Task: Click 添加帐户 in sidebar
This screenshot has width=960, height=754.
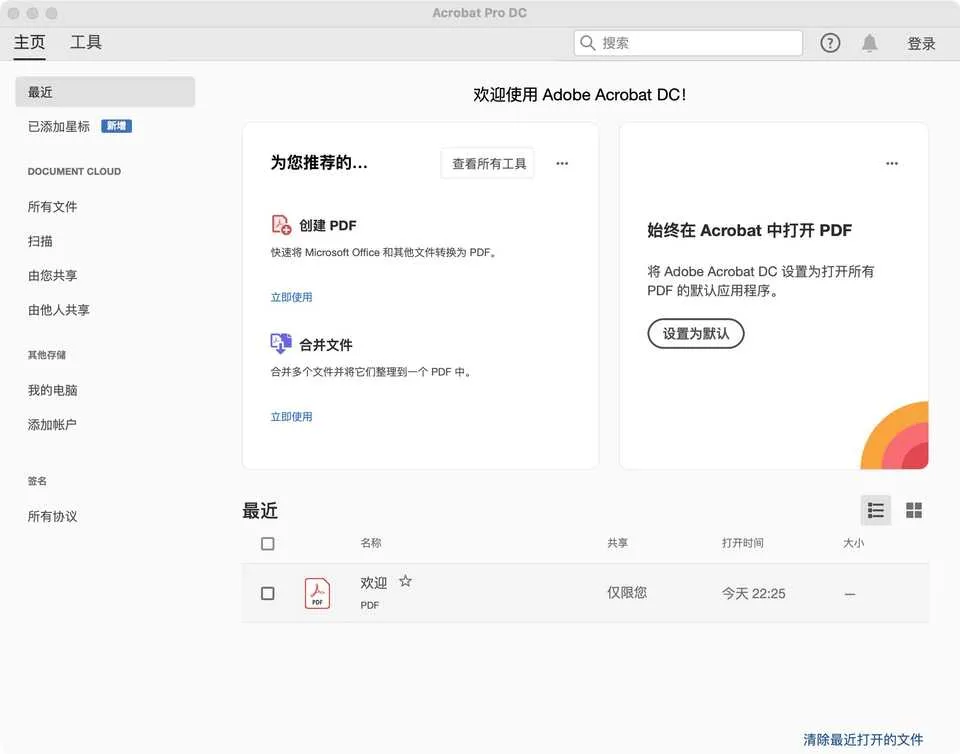Action: [53, 425]
